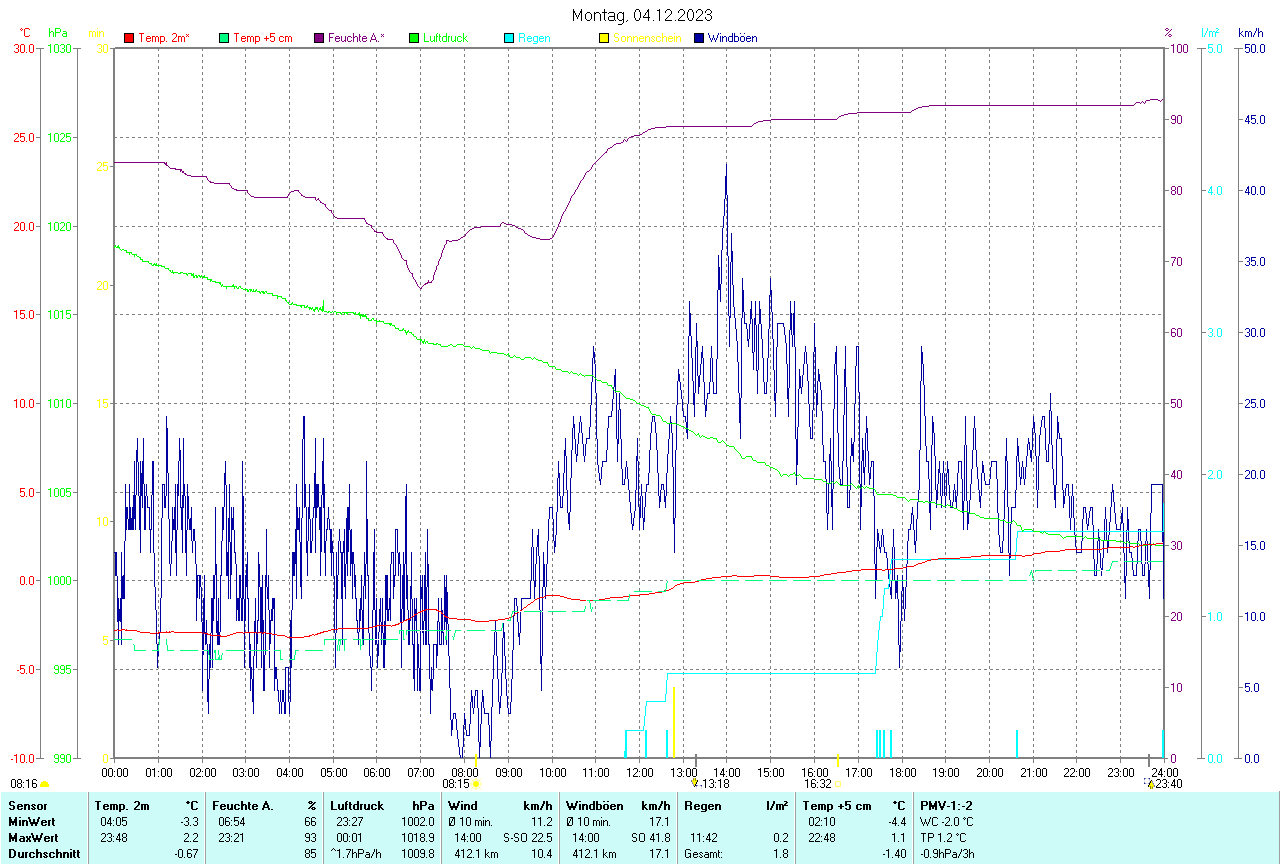Click the 'Regen' table column header
Screen dimensions: 1280x864
702,805
